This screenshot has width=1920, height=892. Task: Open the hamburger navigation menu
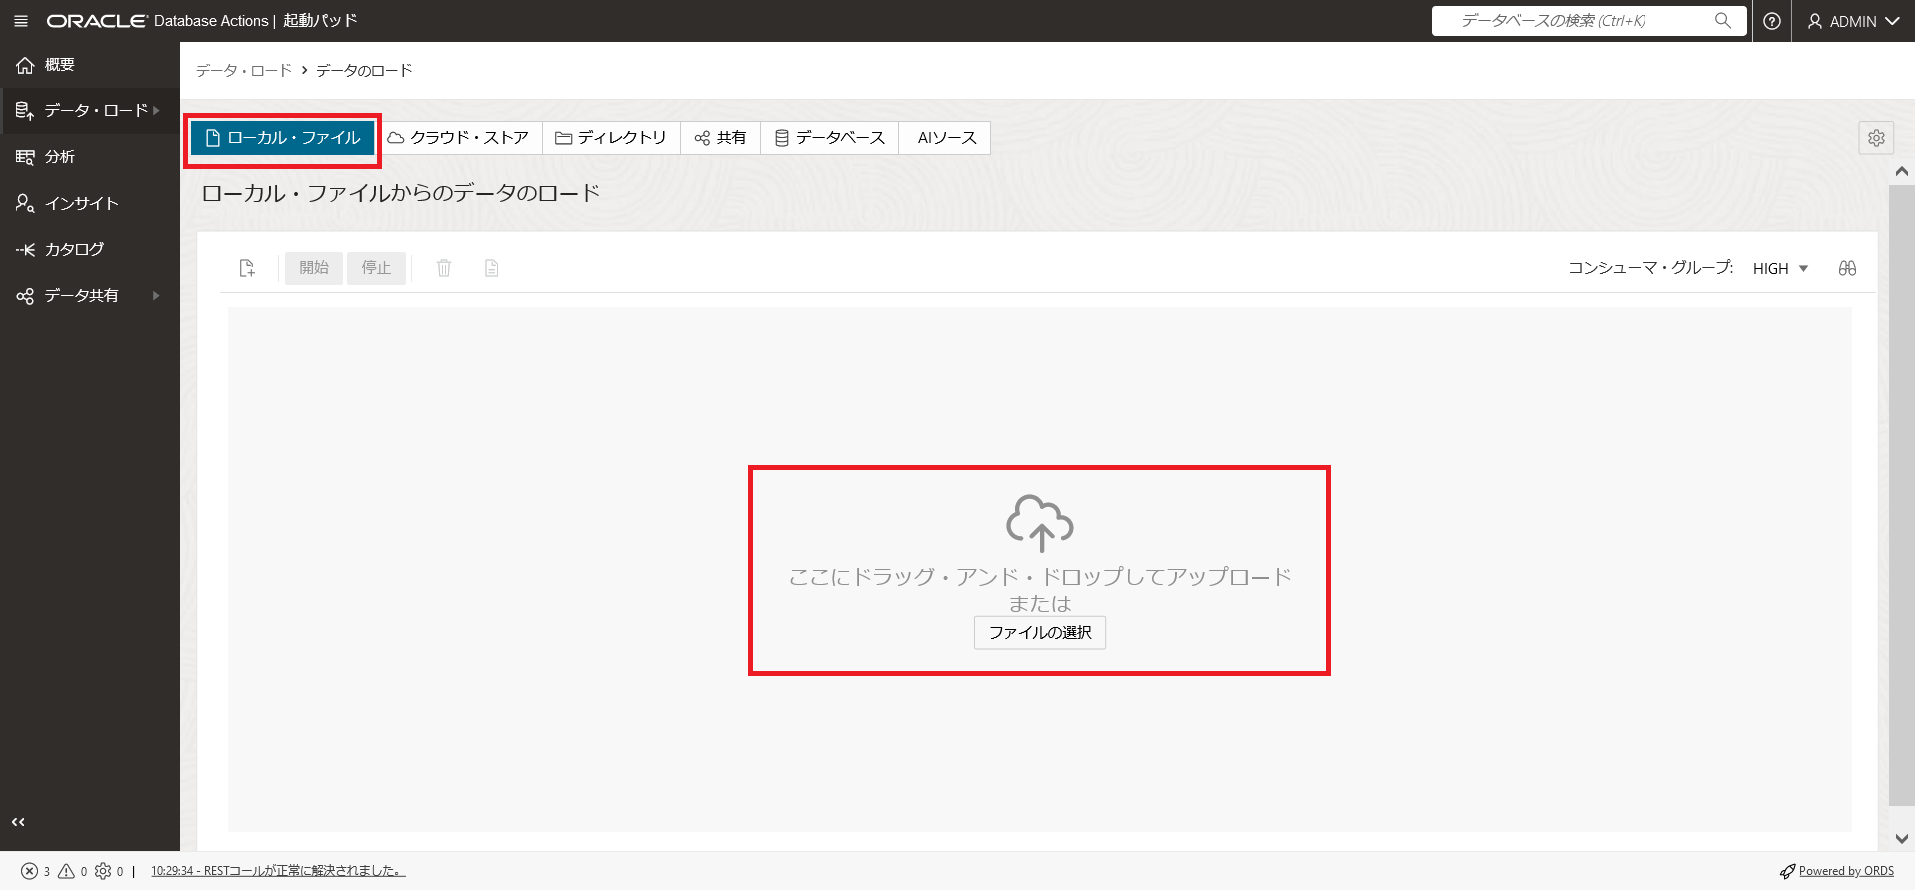point(21,21)
